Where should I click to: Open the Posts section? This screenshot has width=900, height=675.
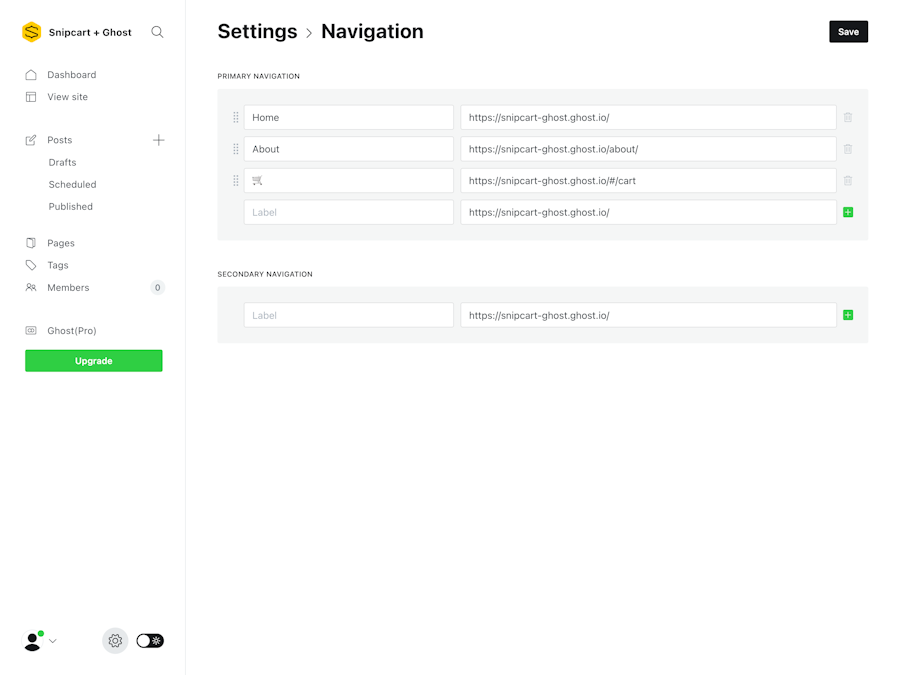click(x=60, y=140)
